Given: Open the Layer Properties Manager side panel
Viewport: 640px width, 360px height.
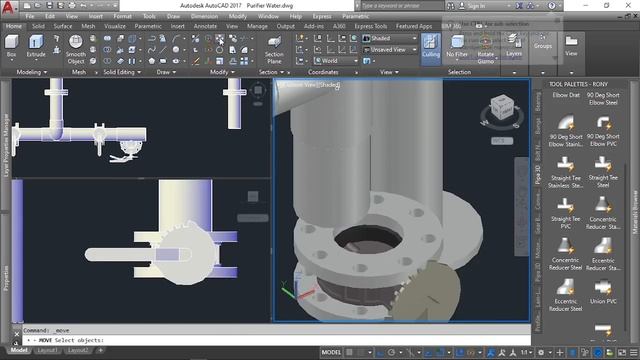Looking at the screenshot, I should pos(6,145).
